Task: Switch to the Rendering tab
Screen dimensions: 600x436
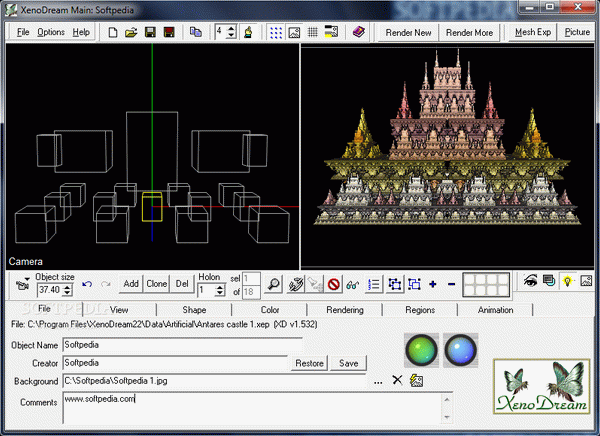Action: click(345, 310)
